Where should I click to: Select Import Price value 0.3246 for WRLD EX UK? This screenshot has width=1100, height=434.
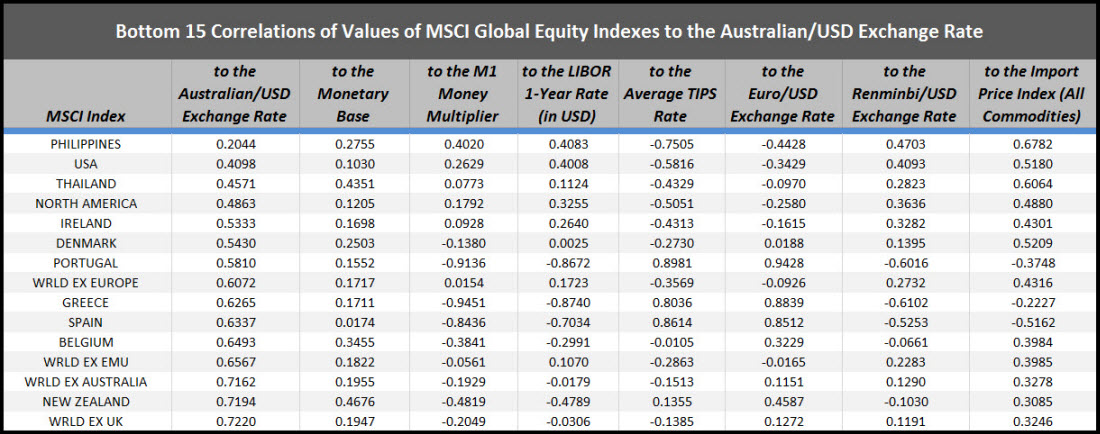pyautogui.click(x=1032, y=422)
